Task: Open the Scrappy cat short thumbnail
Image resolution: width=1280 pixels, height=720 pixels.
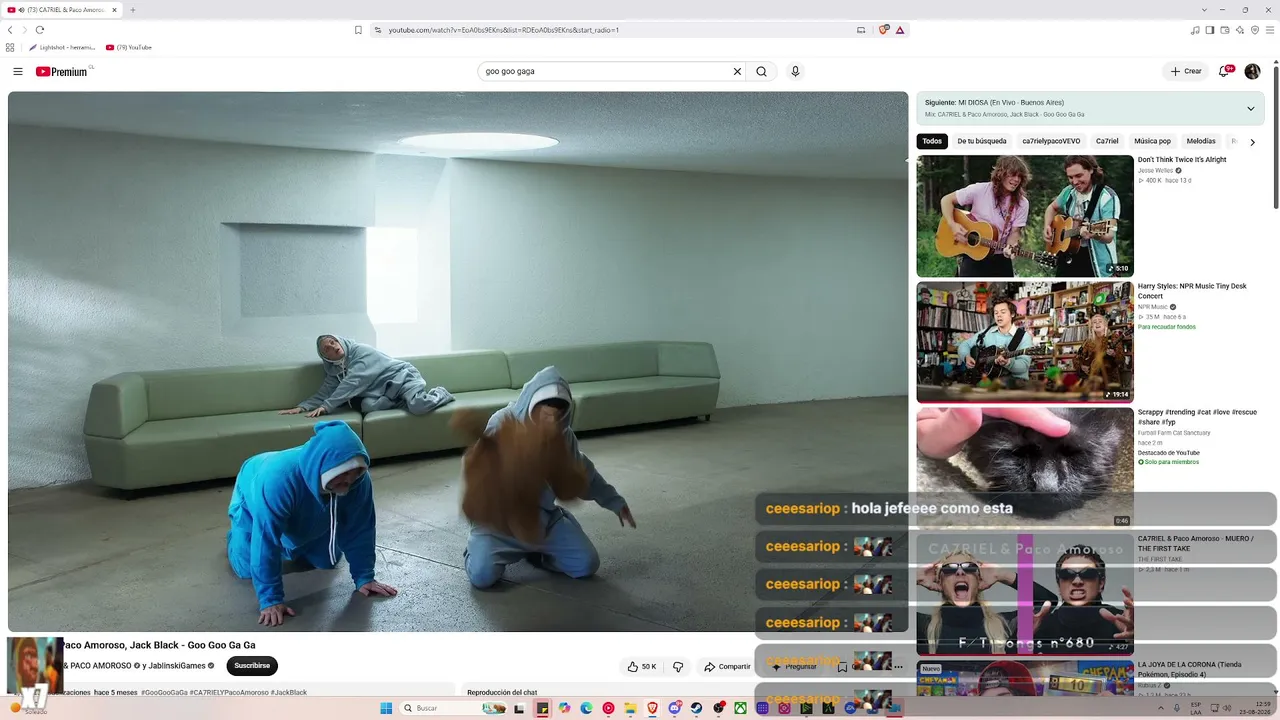Action: (1025, 467)
